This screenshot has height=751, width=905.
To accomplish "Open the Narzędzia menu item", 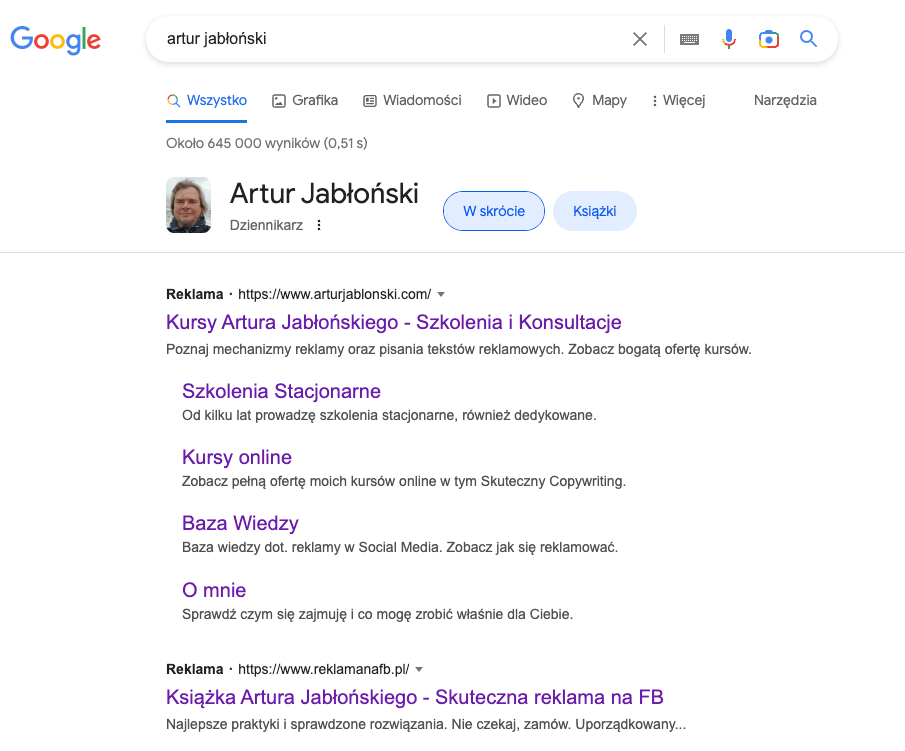I will click(x=785, y=100).
